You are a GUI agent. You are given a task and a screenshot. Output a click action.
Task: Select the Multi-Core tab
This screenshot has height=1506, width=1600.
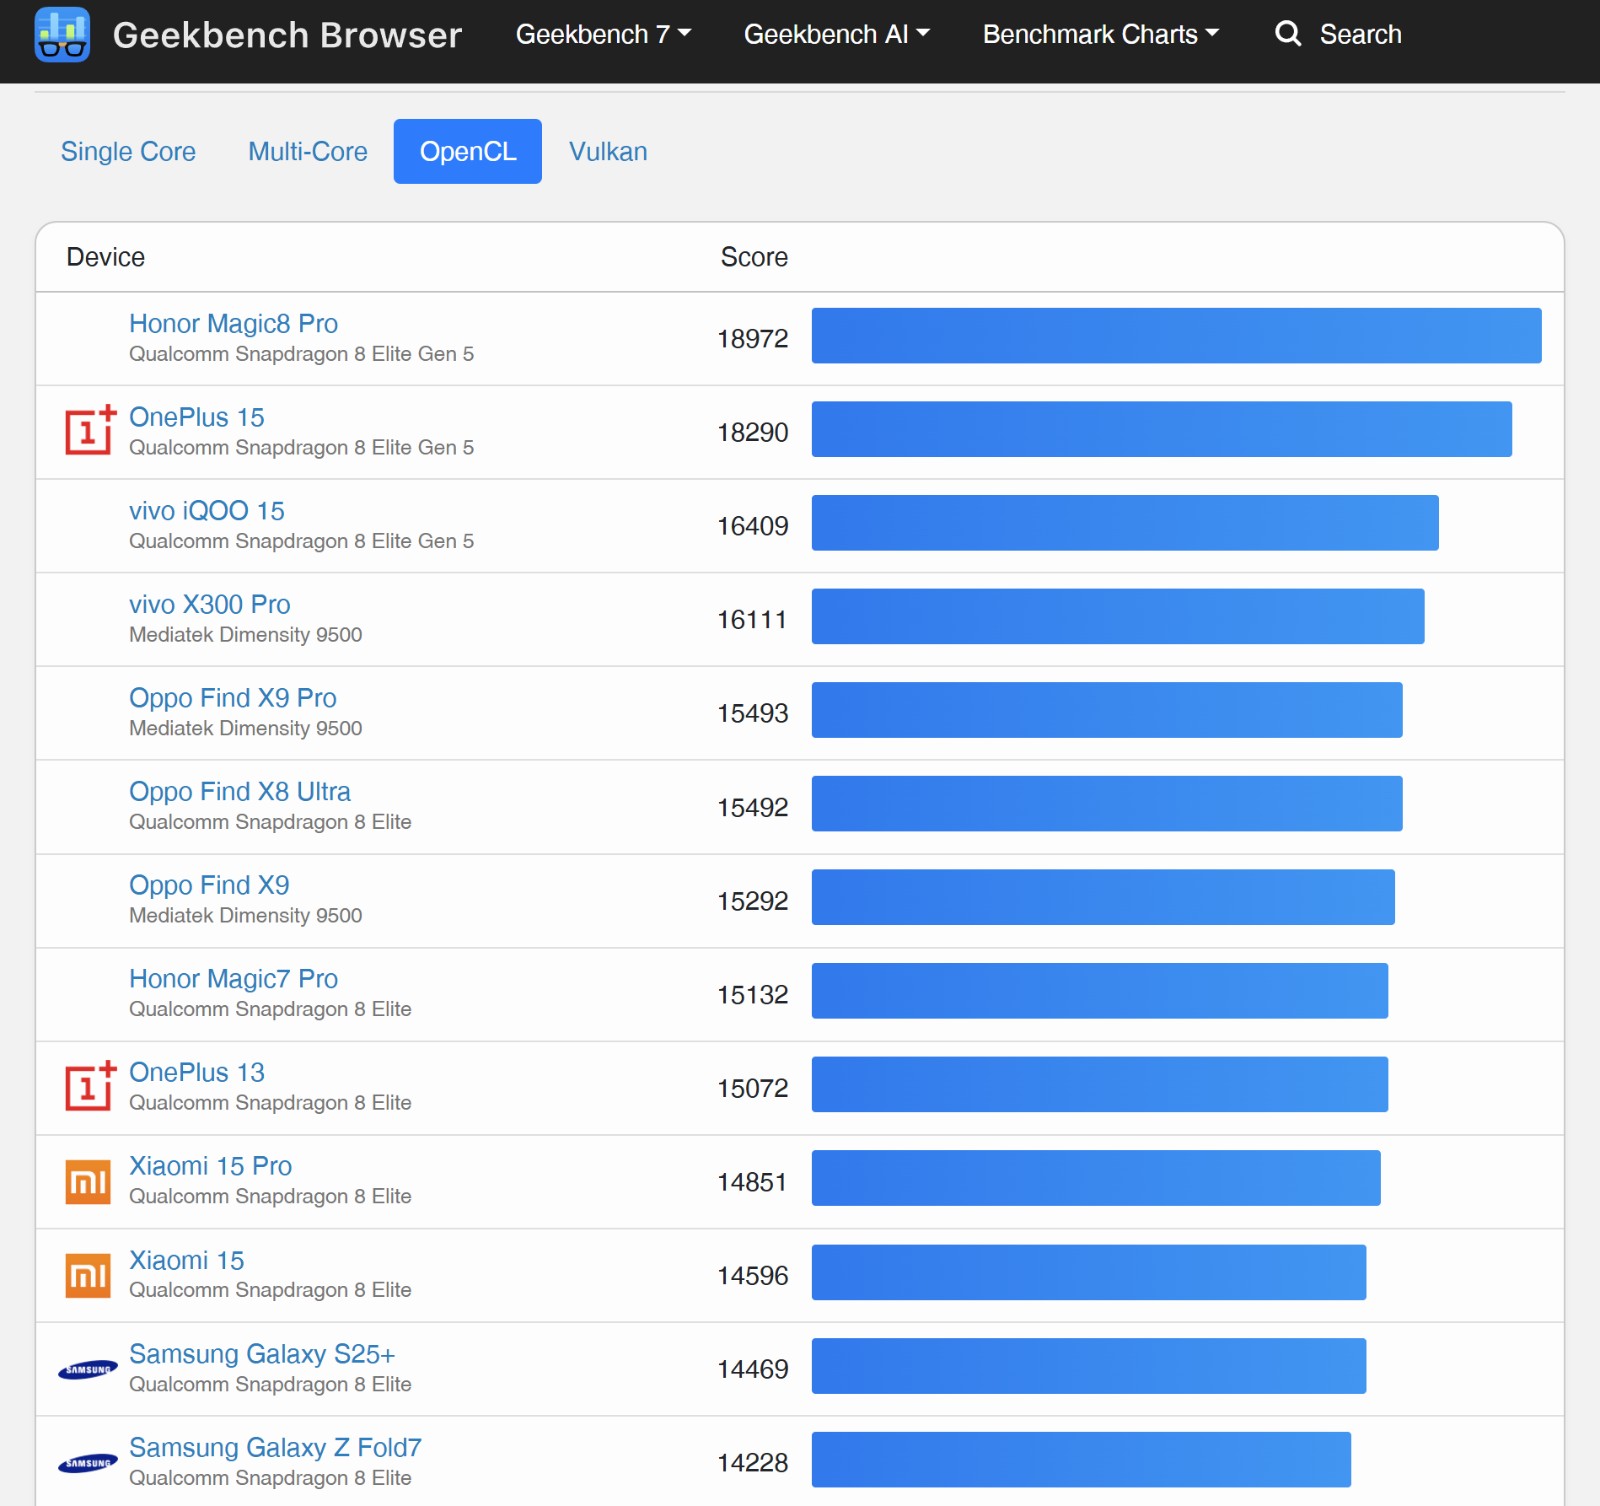(x=308, y=151)
